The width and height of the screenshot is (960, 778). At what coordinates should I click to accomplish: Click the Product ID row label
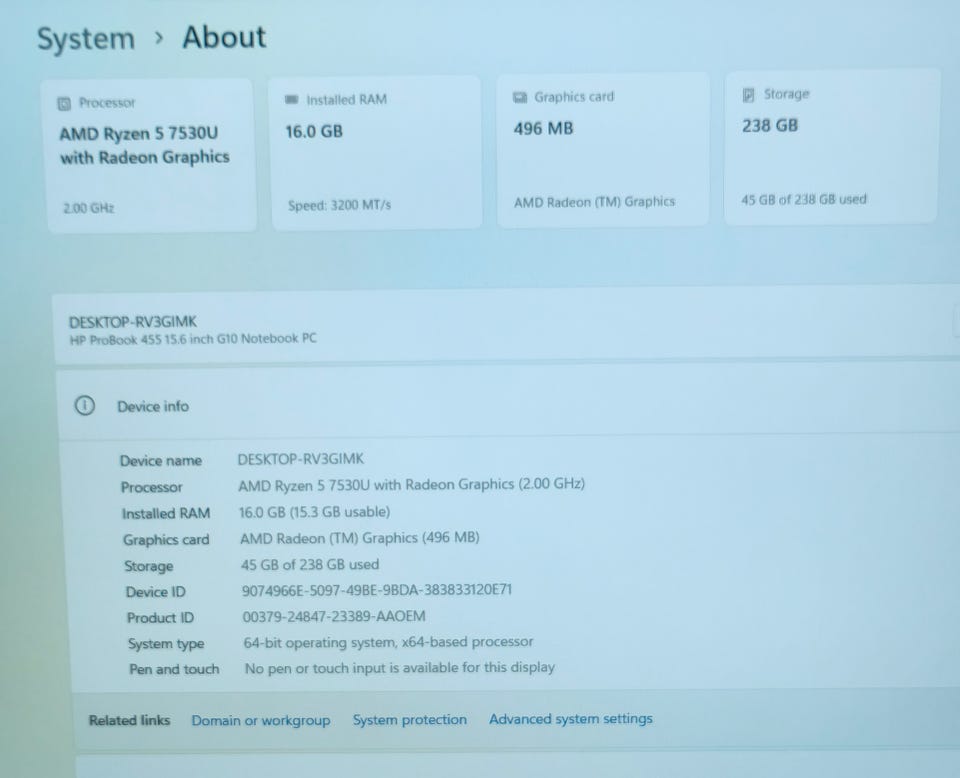160,618
